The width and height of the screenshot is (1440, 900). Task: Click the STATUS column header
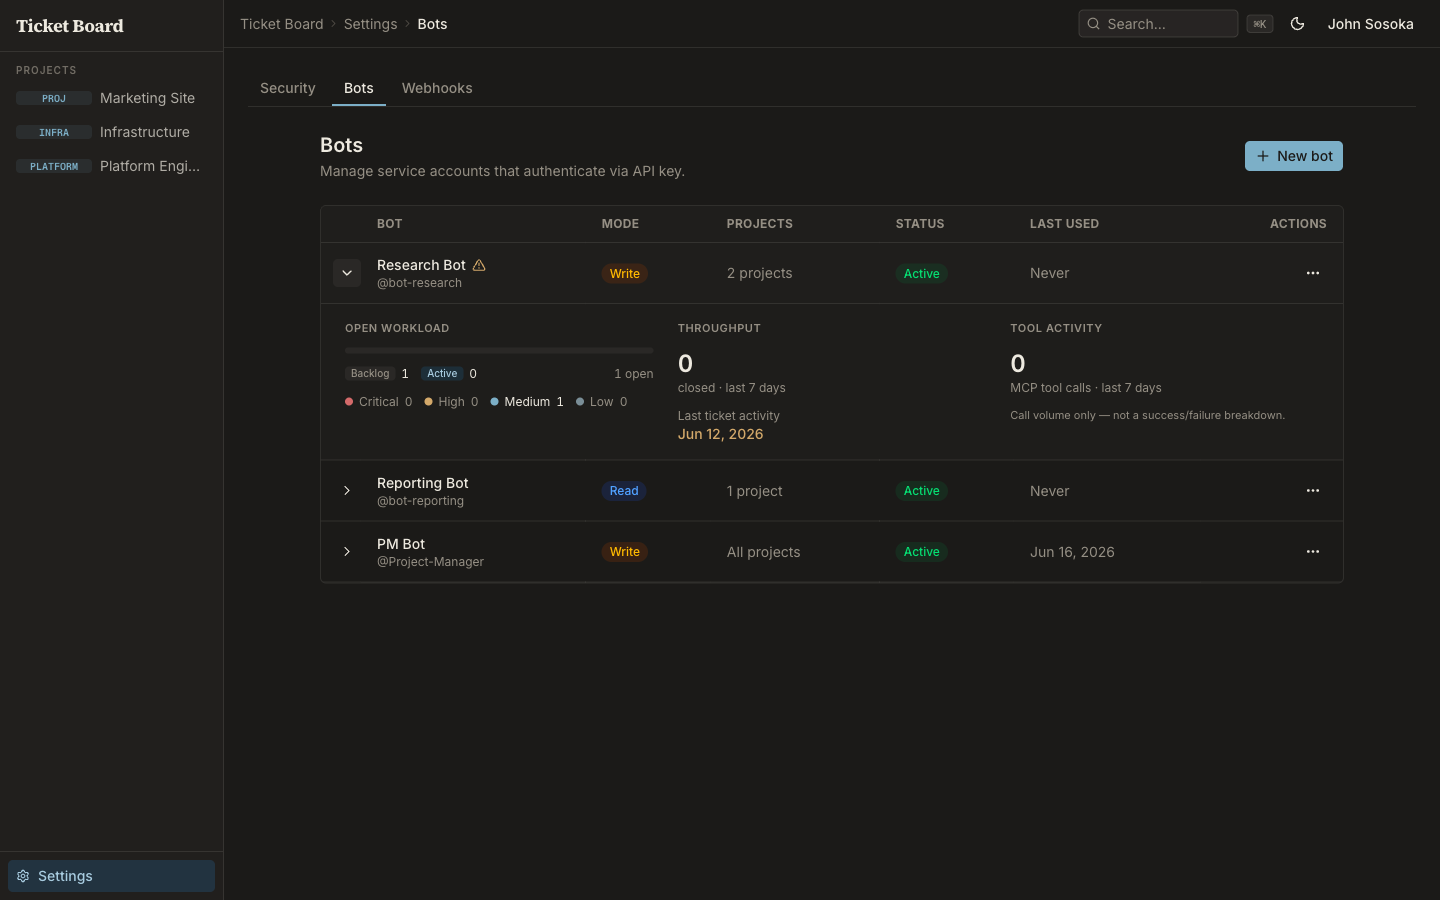pos(920,224)
